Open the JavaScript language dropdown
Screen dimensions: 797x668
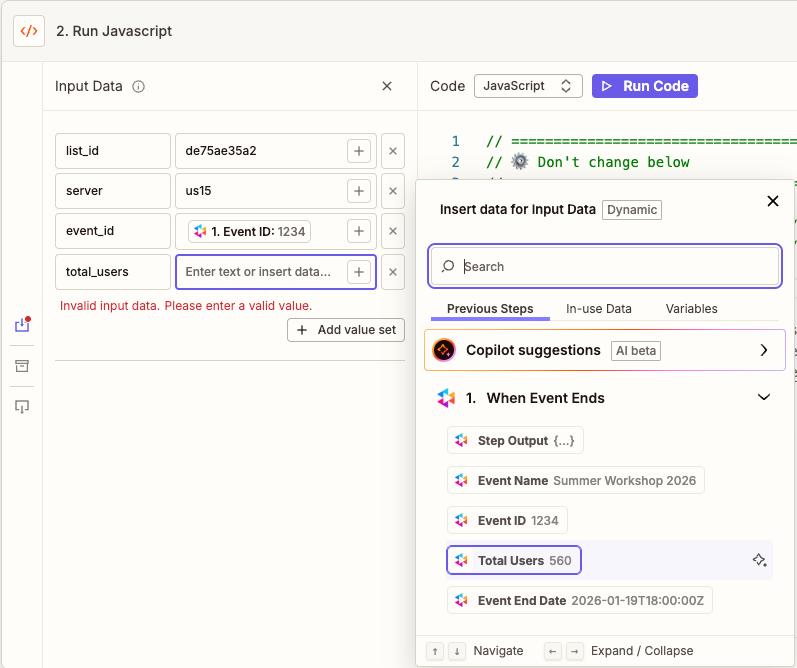[528, 86]
